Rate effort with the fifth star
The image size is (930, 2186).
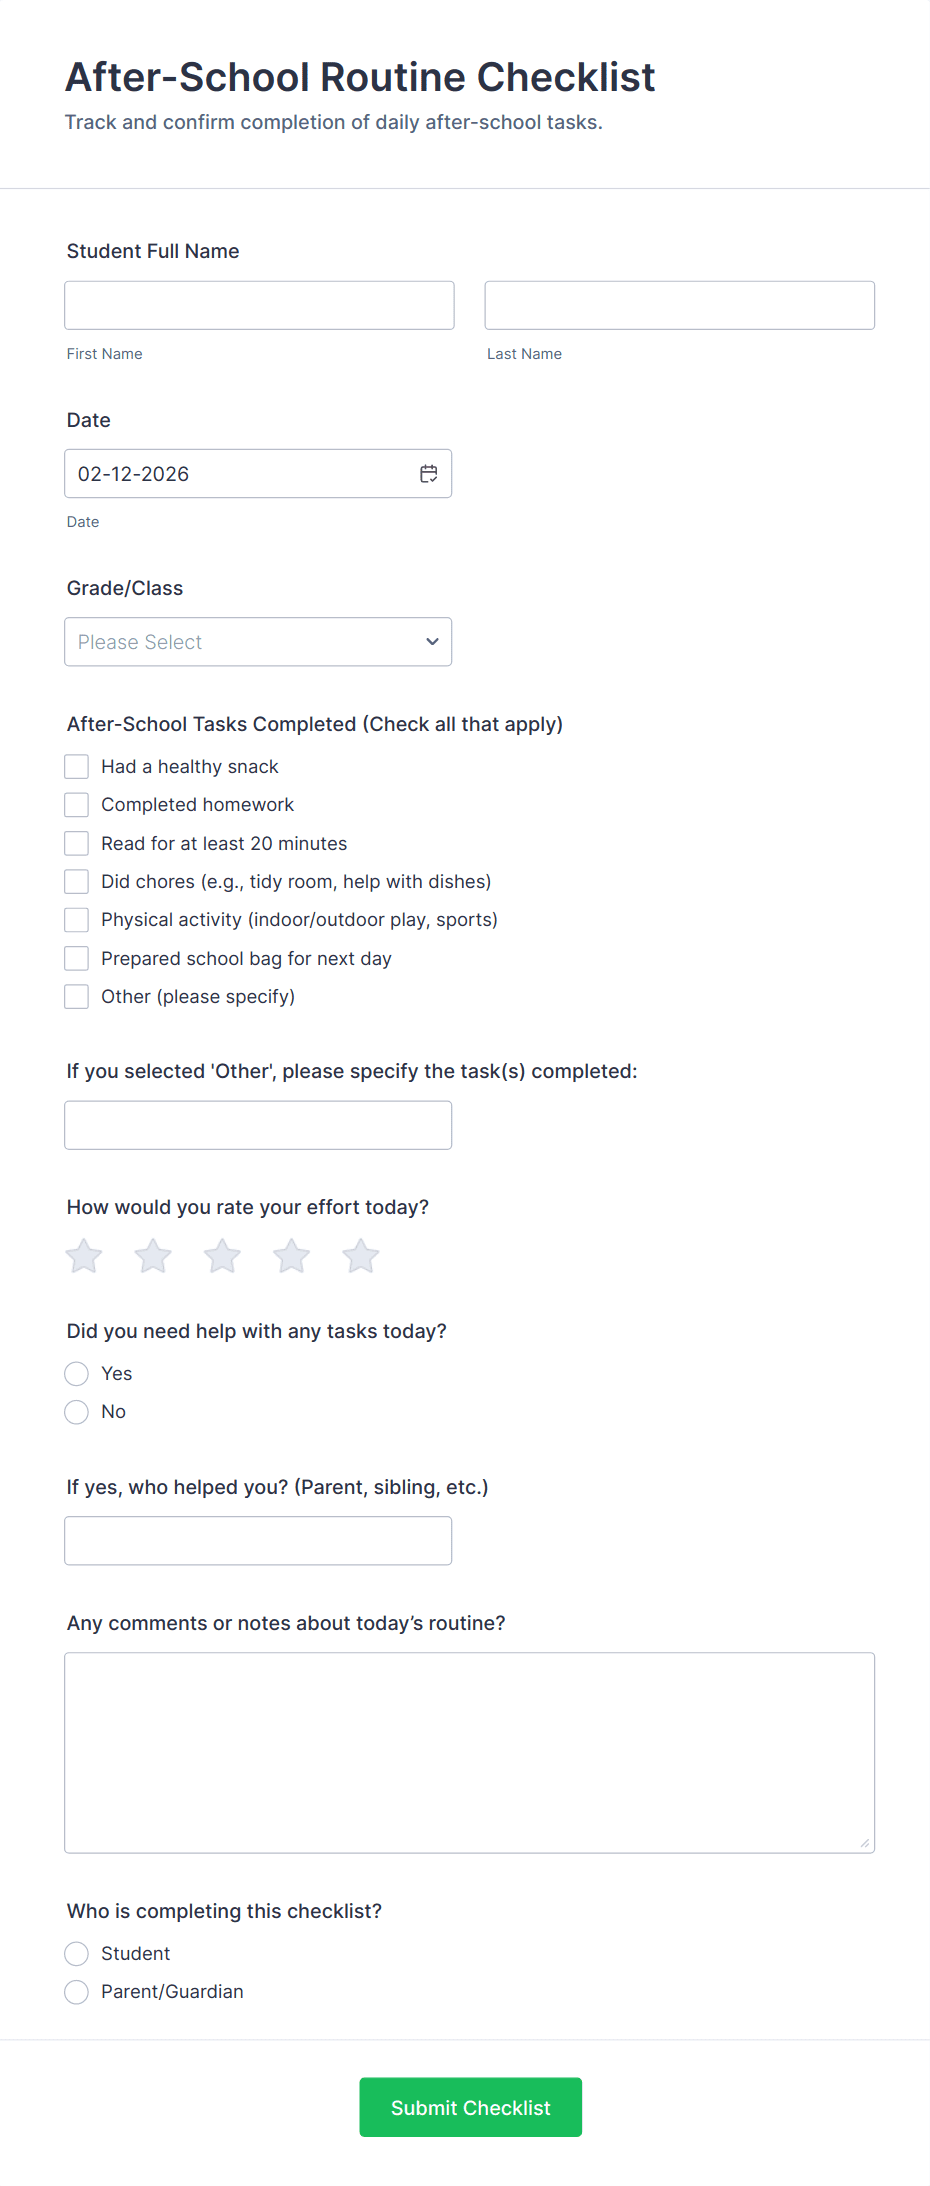click(361, 1256)
